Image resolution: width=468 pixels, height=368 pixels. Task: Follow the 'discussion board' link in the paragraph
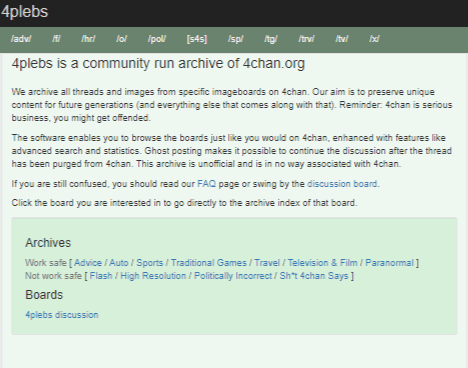[342, 184]
